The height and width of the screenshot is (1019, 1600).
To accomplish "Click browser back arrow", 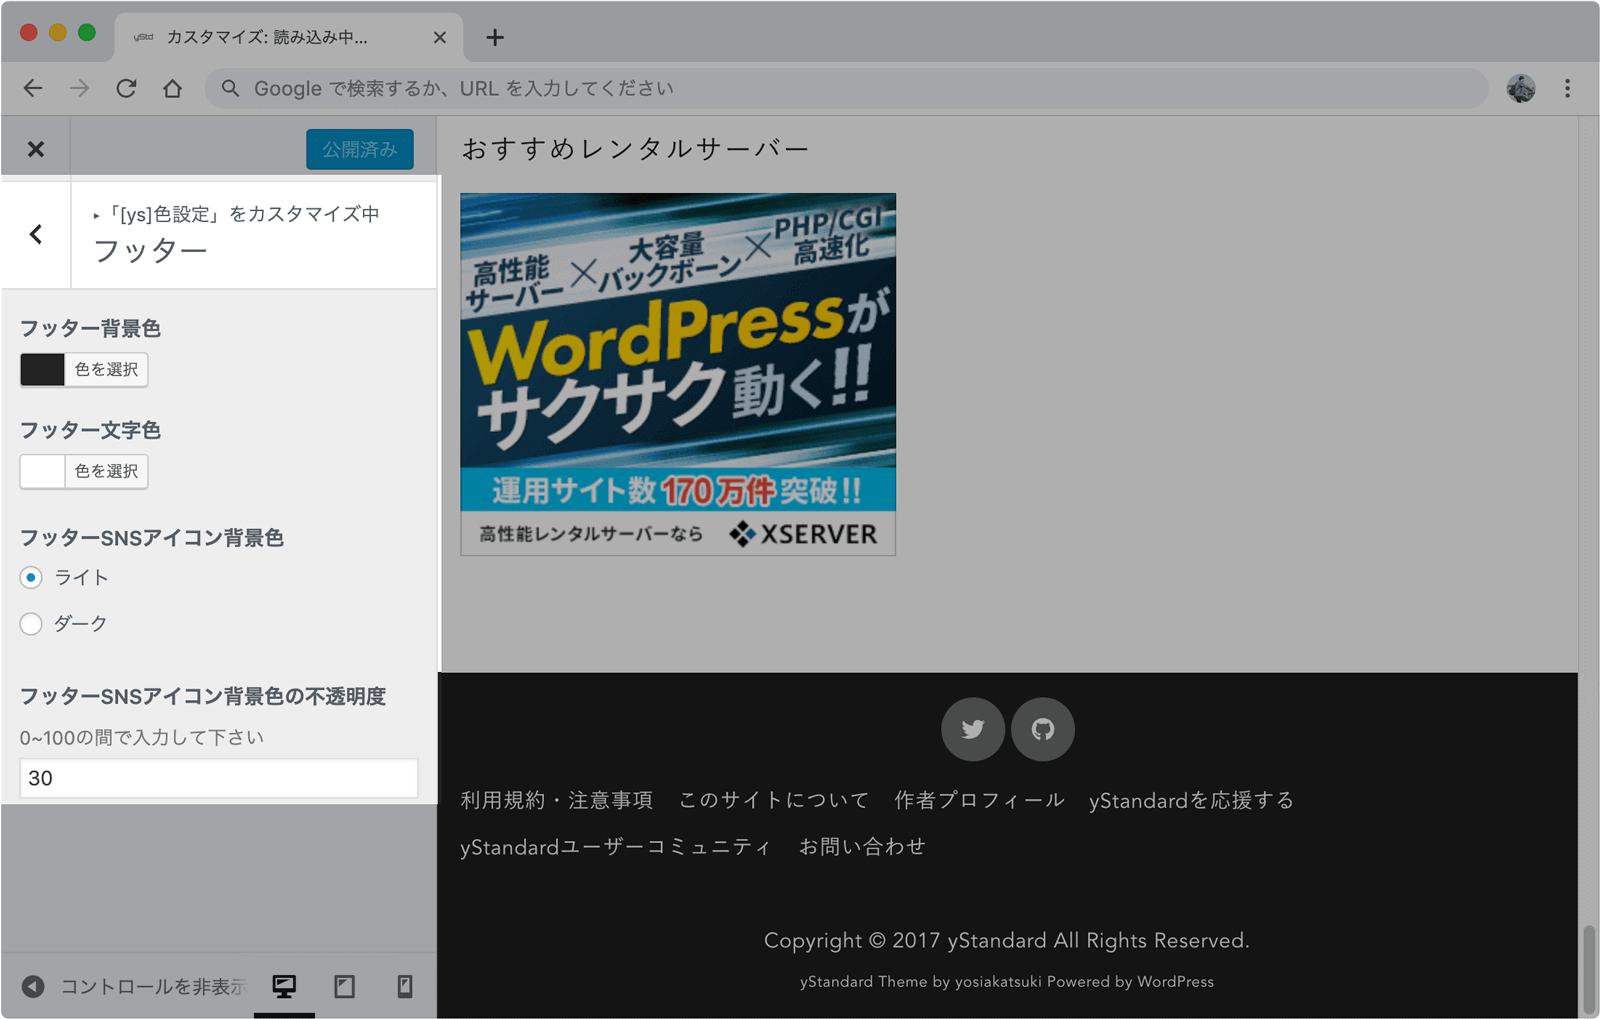I will [x=33, y=89].
